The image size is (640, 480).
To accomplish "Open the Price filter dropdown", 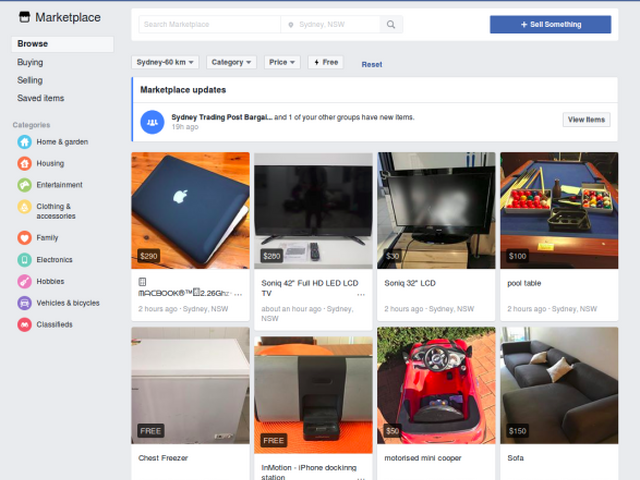I will pyautogui.click(x=282, y=62).
